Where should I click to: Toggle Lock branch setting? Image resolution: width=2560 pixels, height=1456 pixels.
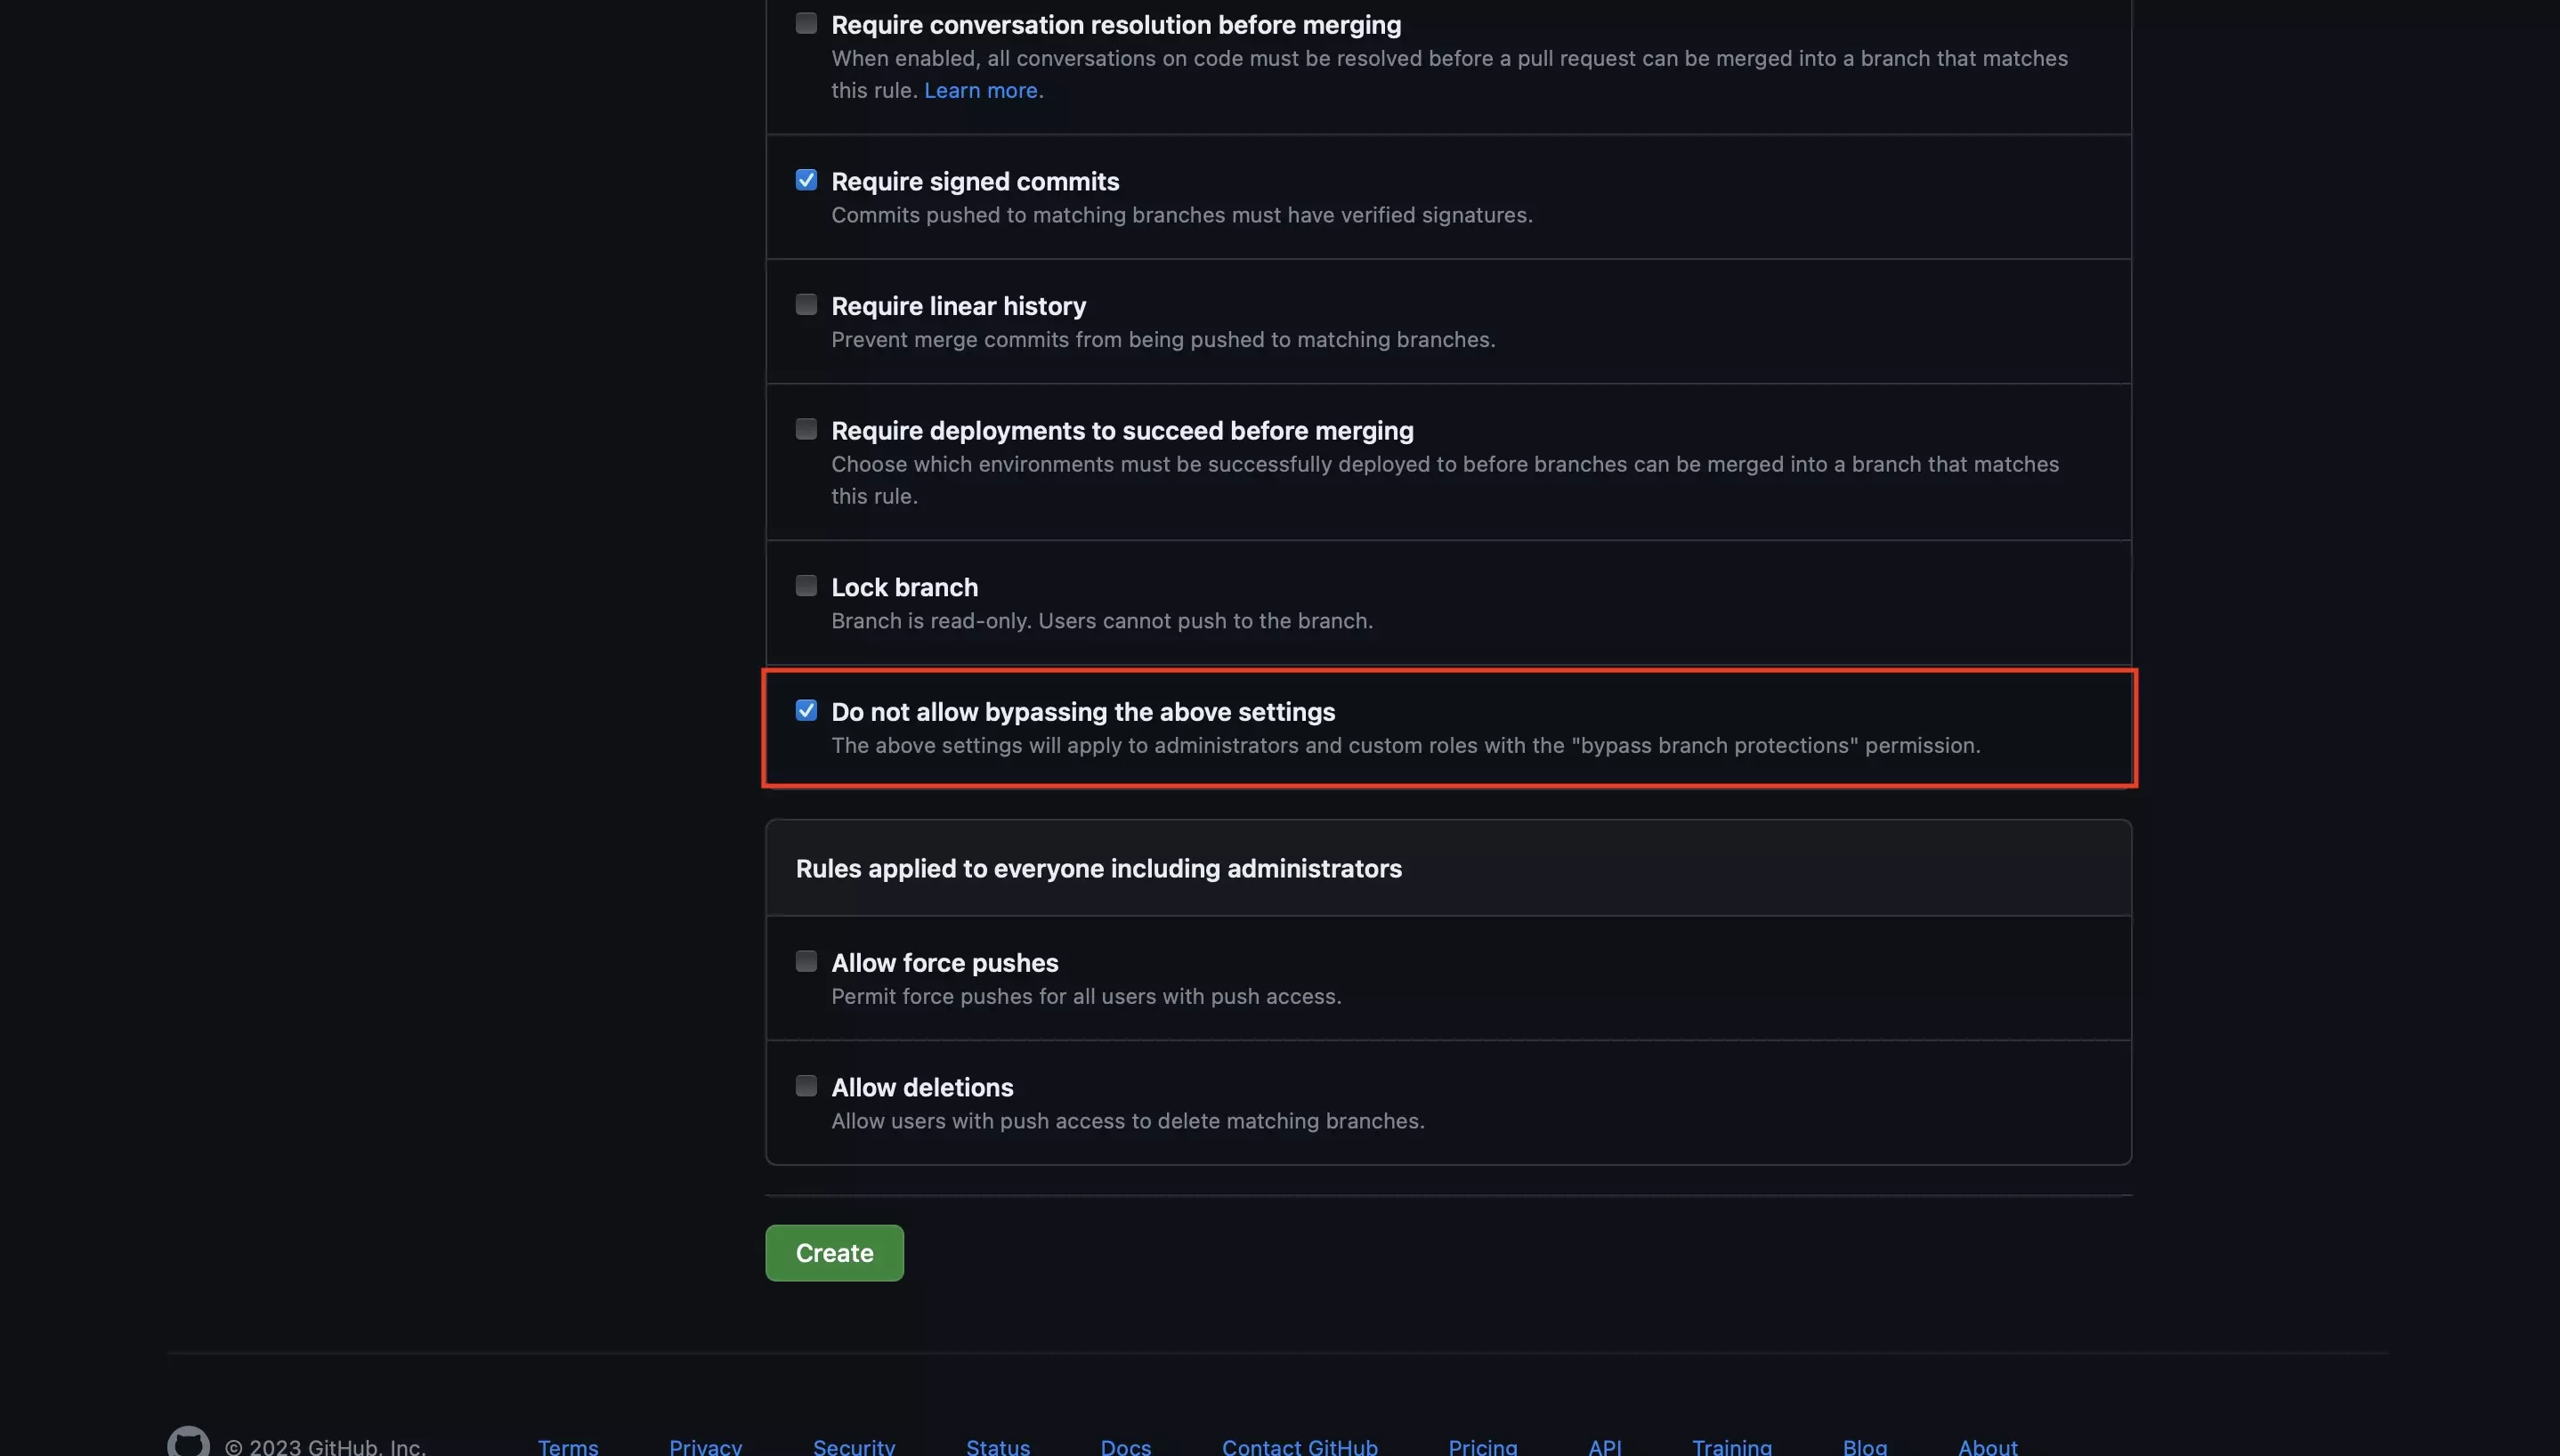coord(806,586)
